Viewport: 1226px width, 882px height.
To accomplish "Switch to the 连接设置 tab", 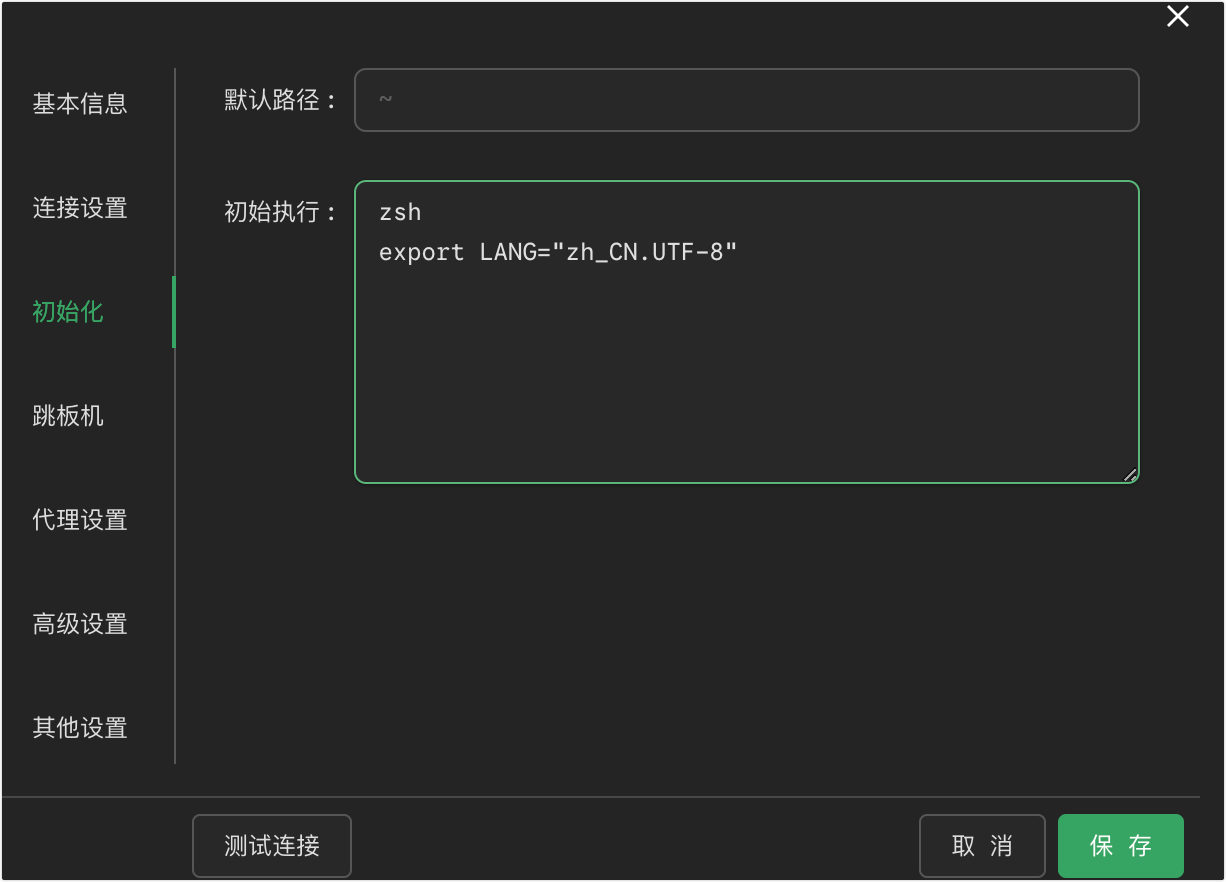I will point(80,208).
